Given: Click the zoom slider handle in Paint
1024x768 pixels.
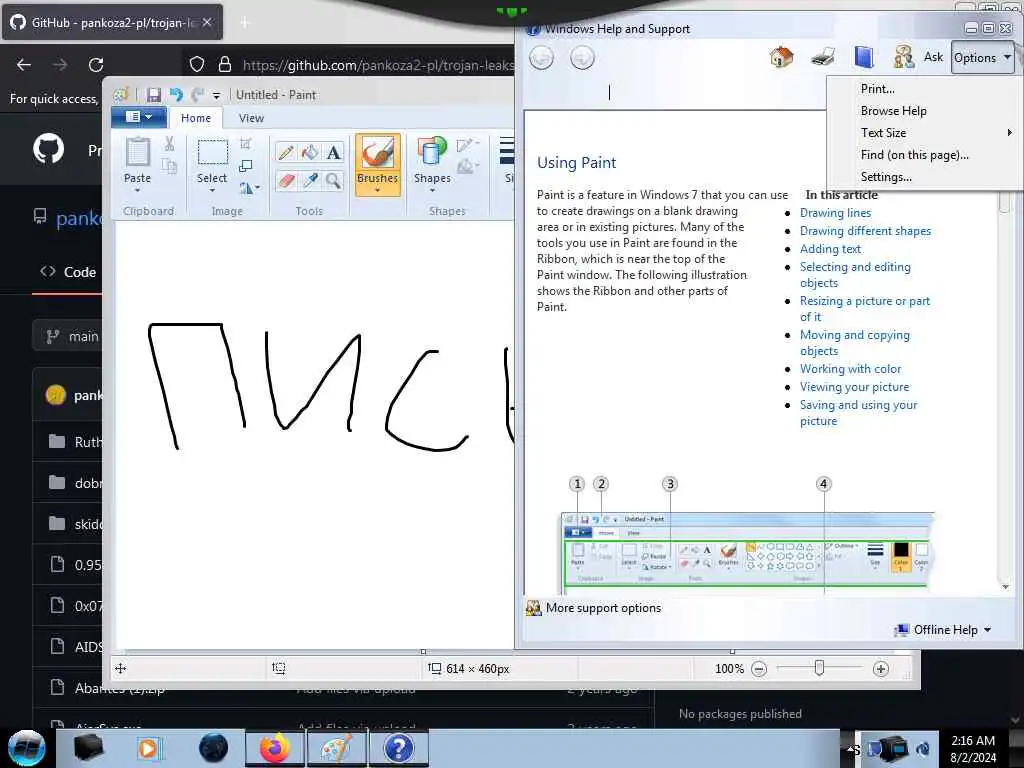Looking at the screenshot, I should (x=819, y=667).
